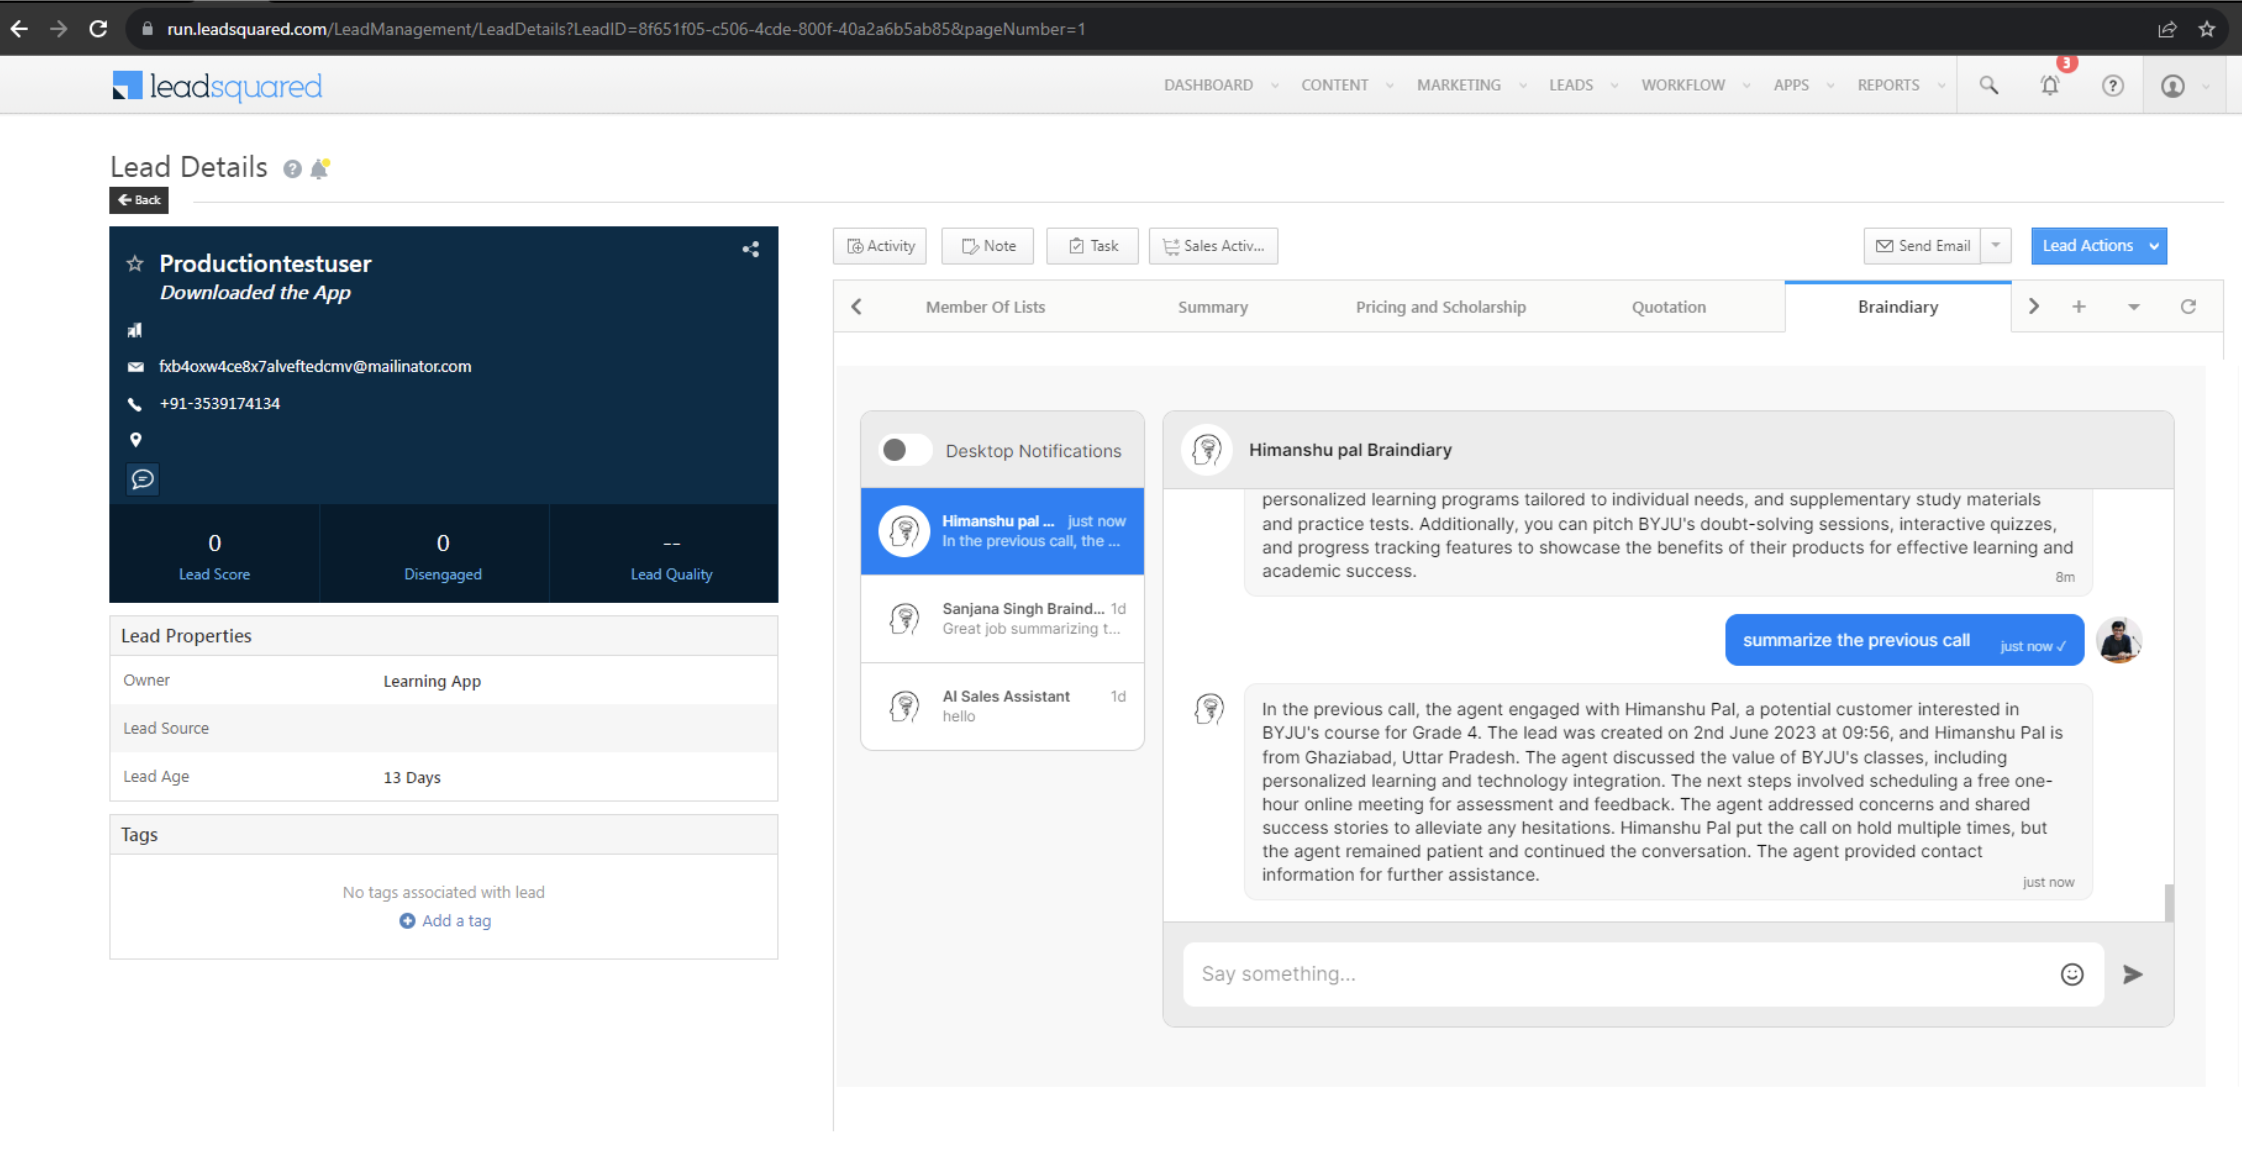2242x1162 pixels.
Task: Click the chat bubble icon on lead card
Action: tap(143, 479)
